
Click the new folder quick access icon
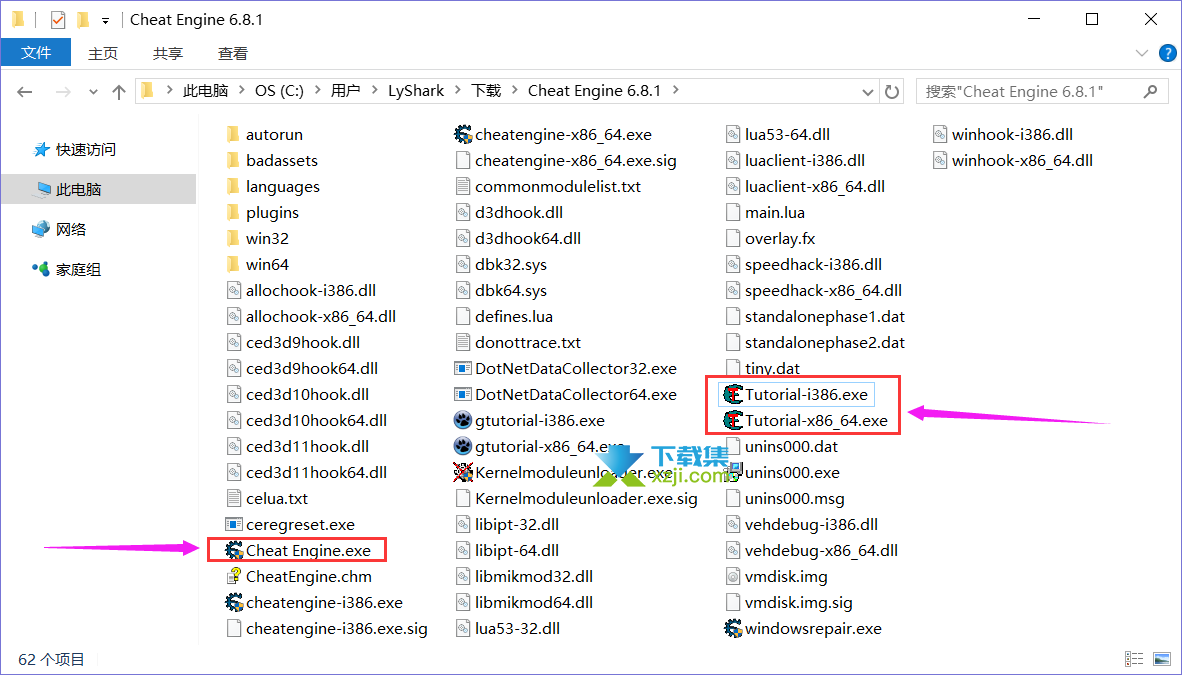click(83, 20)
